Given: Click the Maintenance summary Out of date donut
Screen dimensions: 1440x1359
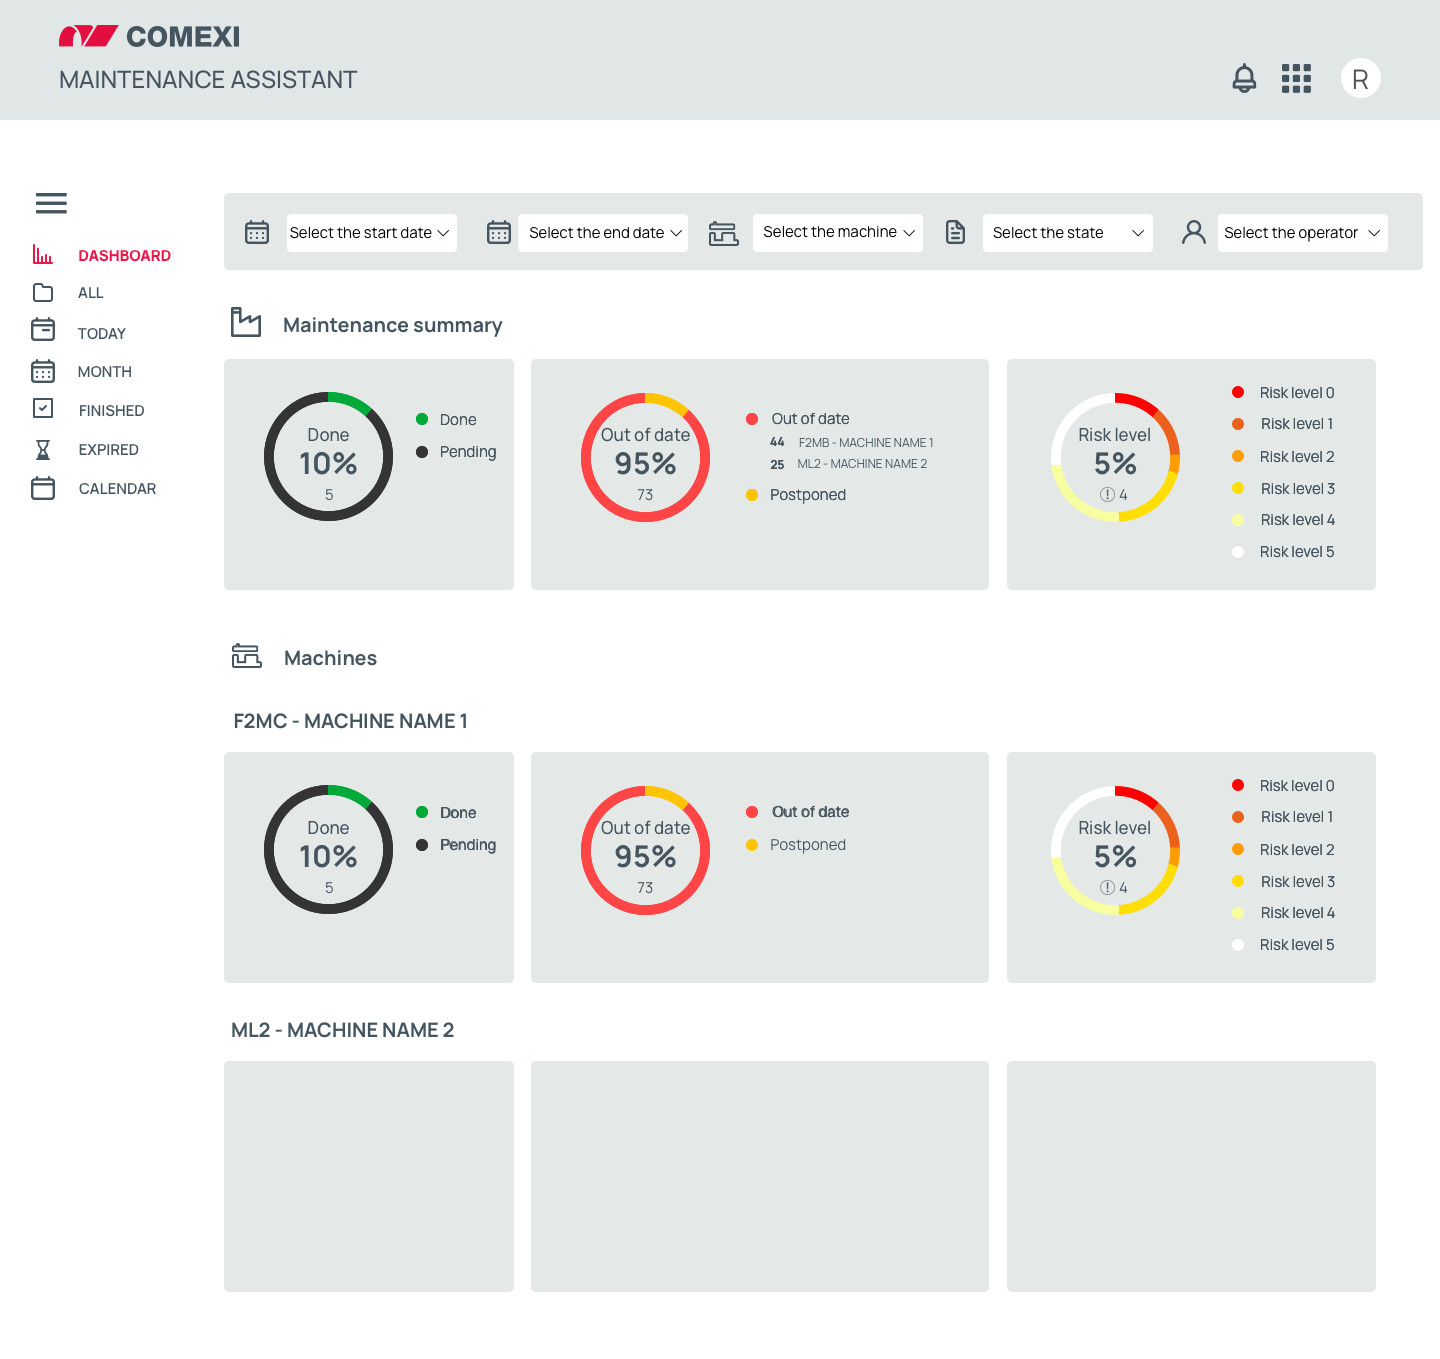Looking at the screenshot, I should pos(645,457).
